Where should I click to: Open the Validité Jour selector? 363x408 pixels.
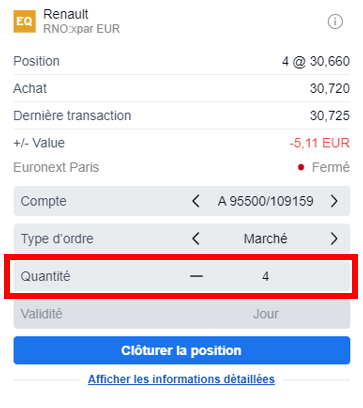(x=182, y=314)
